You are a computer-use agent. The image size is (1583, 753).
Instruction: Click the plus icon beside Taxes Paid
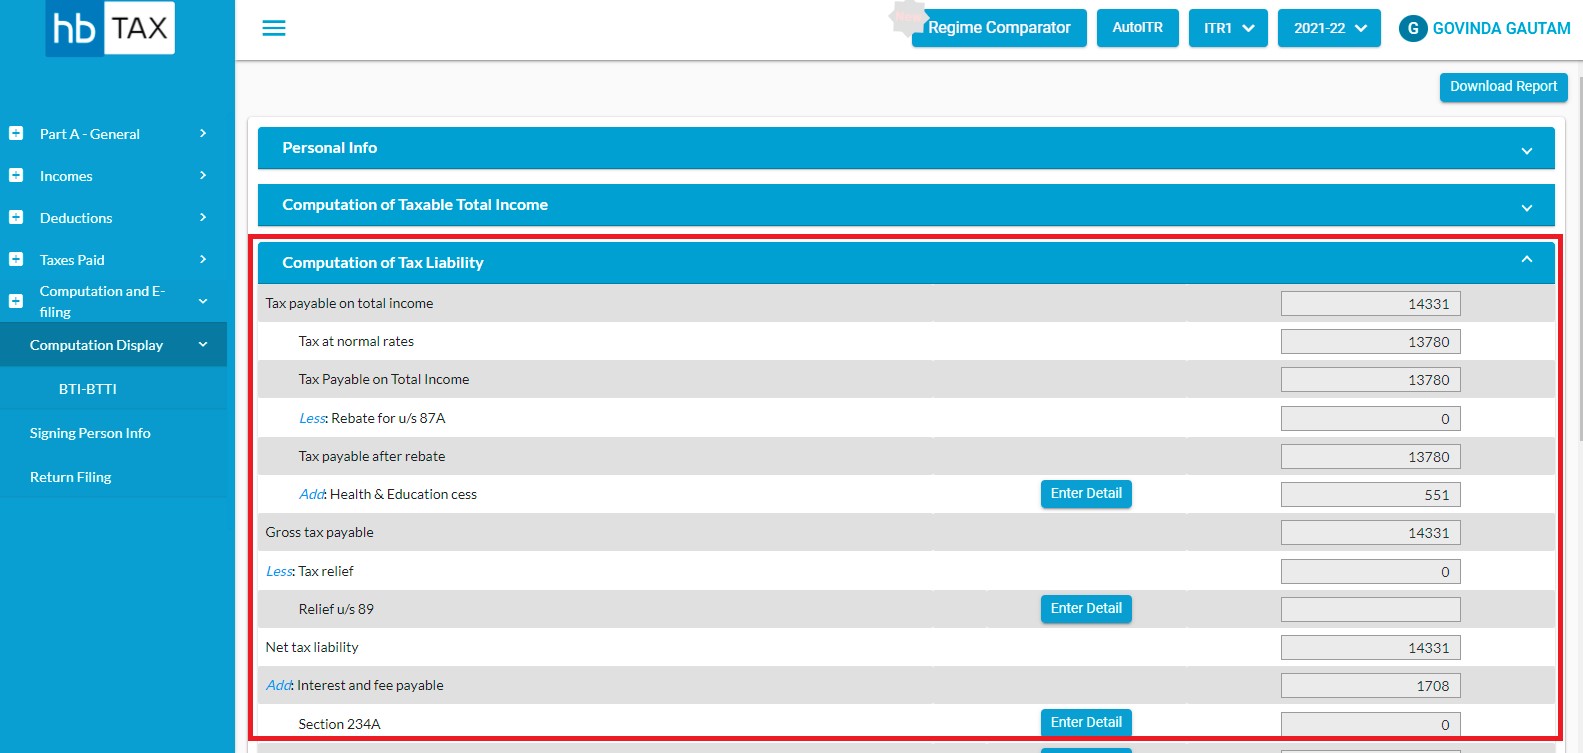[16, 259]
